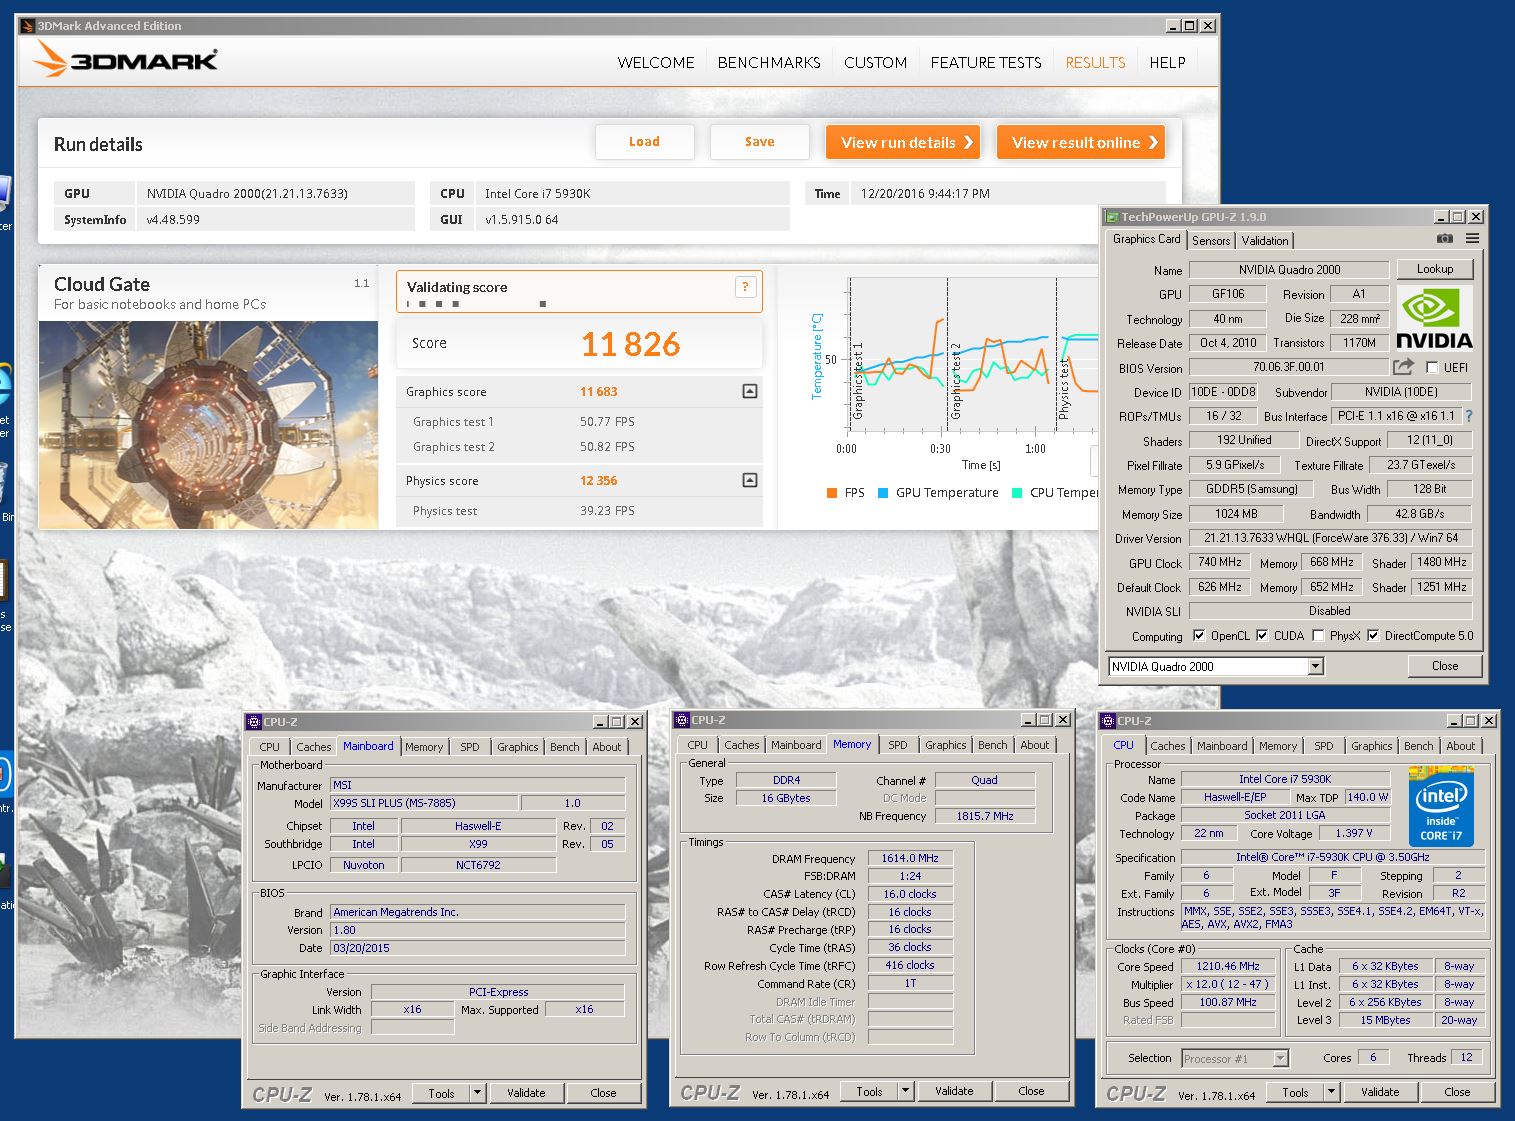Click the Cloud Gate benchmark thumbnail

click(209, 425)
